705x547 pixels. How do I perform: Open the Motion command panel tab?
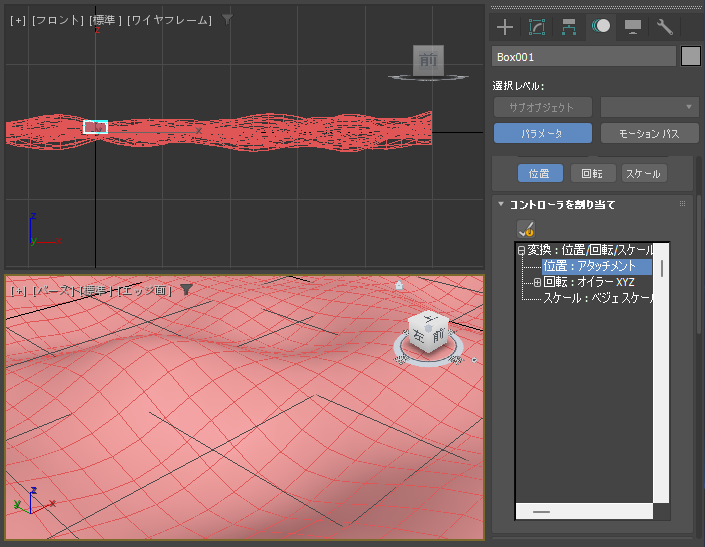click(x=601, y=26)
